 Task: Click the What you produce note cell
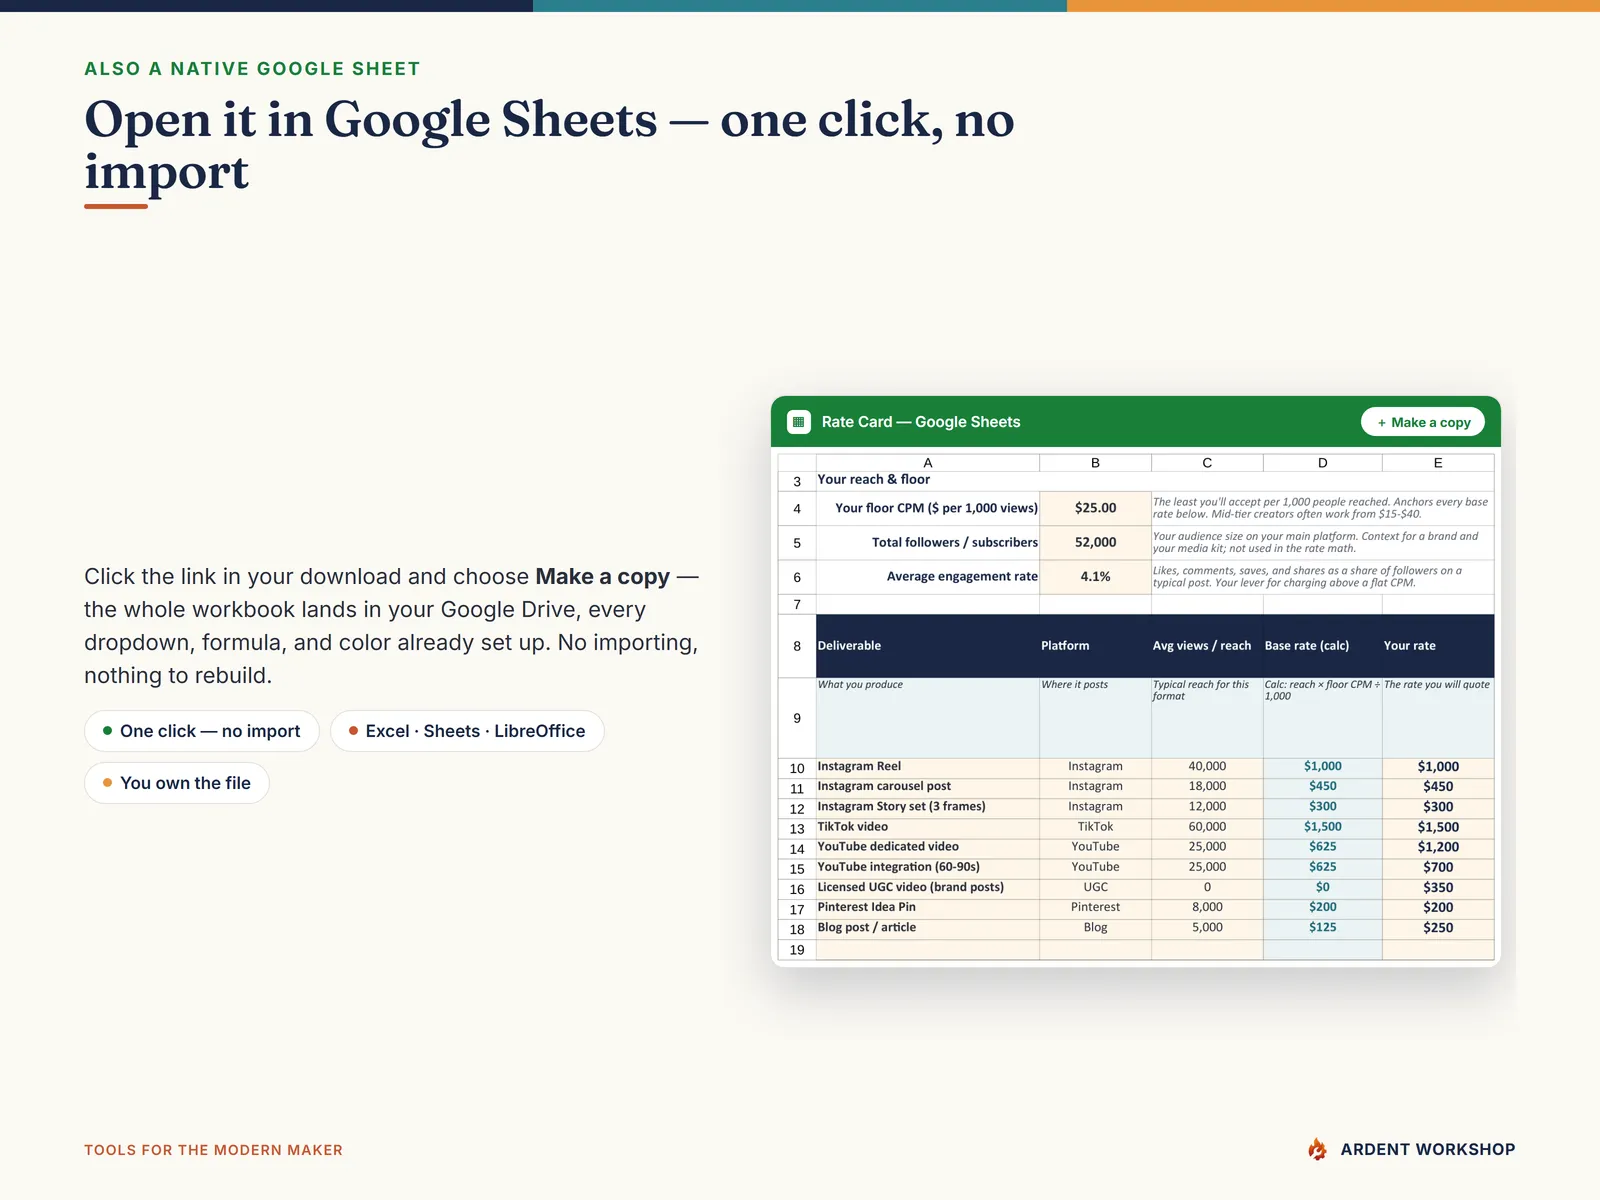[x=928, y=718]
